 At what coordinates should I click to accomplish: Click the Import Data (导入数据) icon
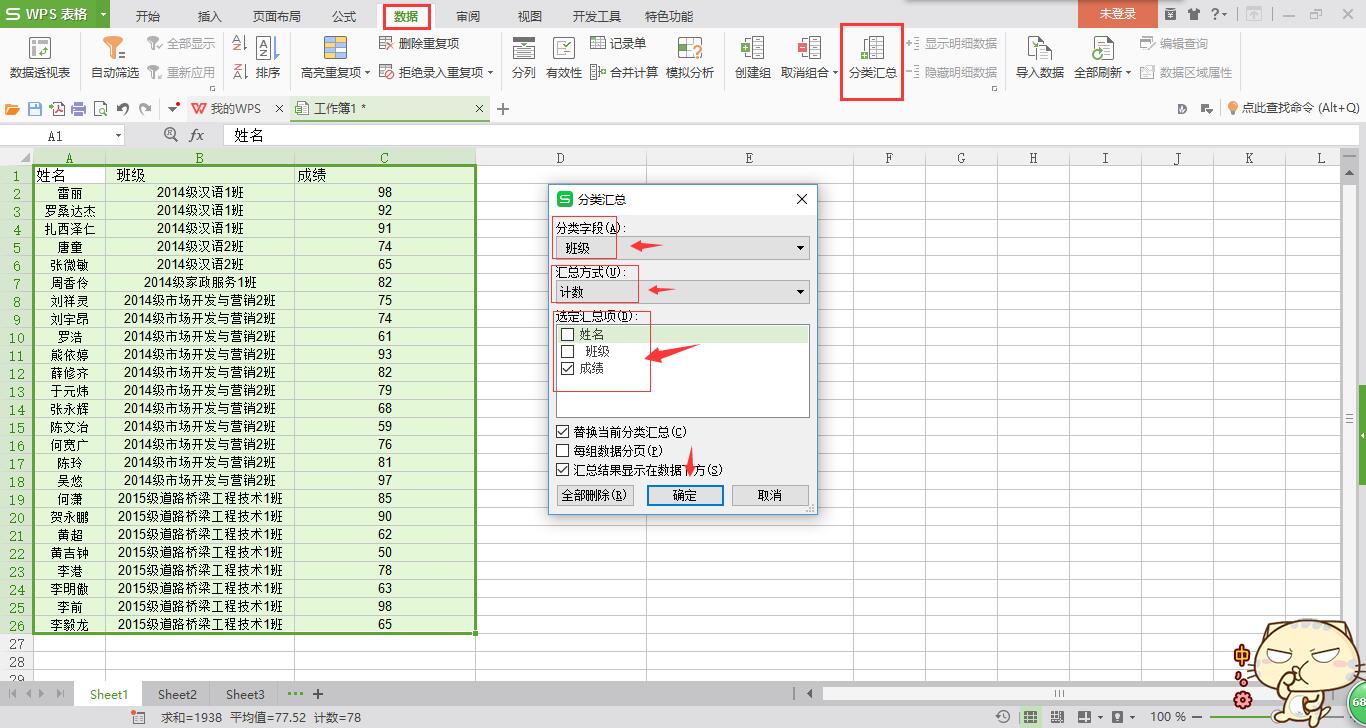pyautogui.click(x=1039, y=49)
